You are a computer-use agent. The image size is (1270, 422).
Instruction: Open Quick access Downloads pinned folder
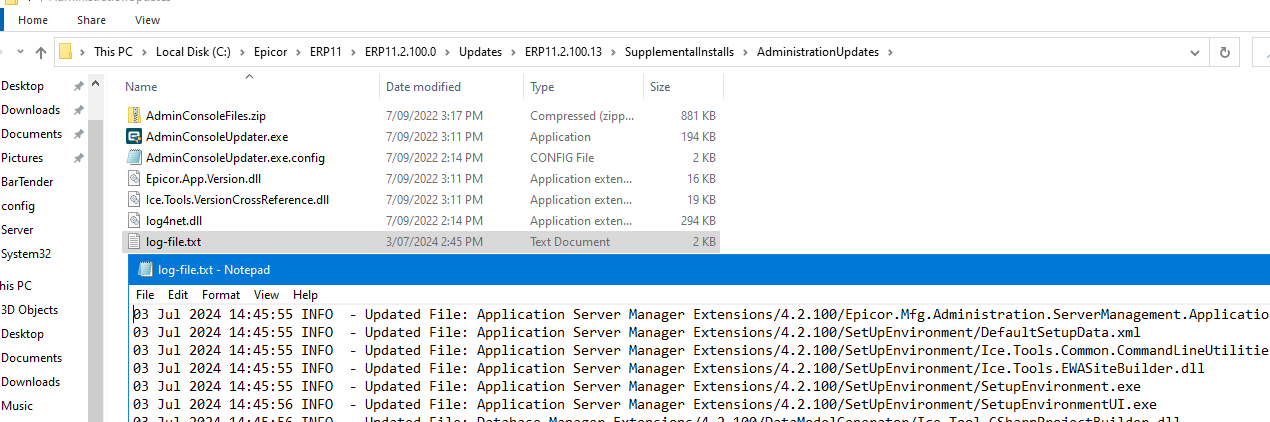(x=30, y=110)
